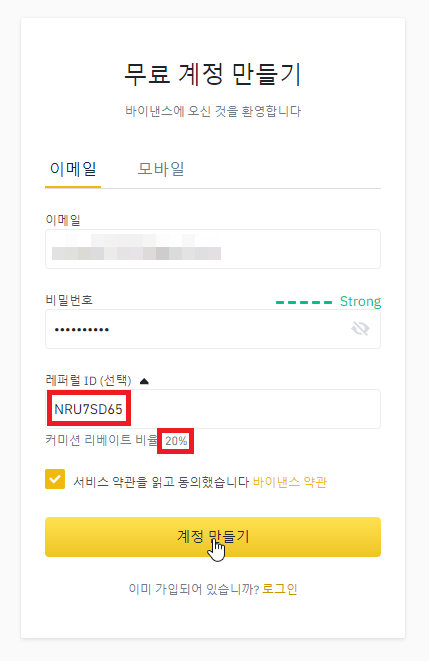Click the 비밀번호 field label

point(69,300)
